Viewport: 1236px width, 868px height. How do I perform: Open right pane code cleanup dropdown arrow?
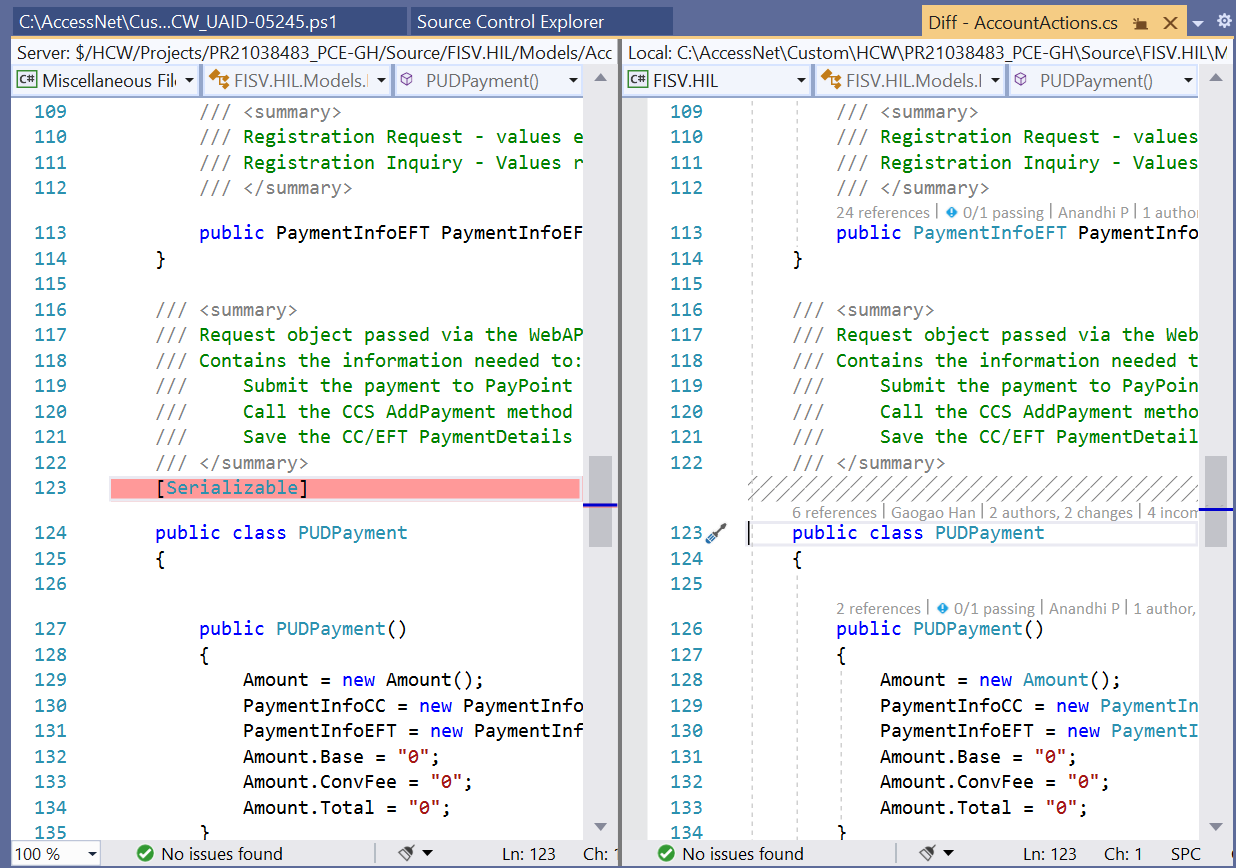point(949,854)
